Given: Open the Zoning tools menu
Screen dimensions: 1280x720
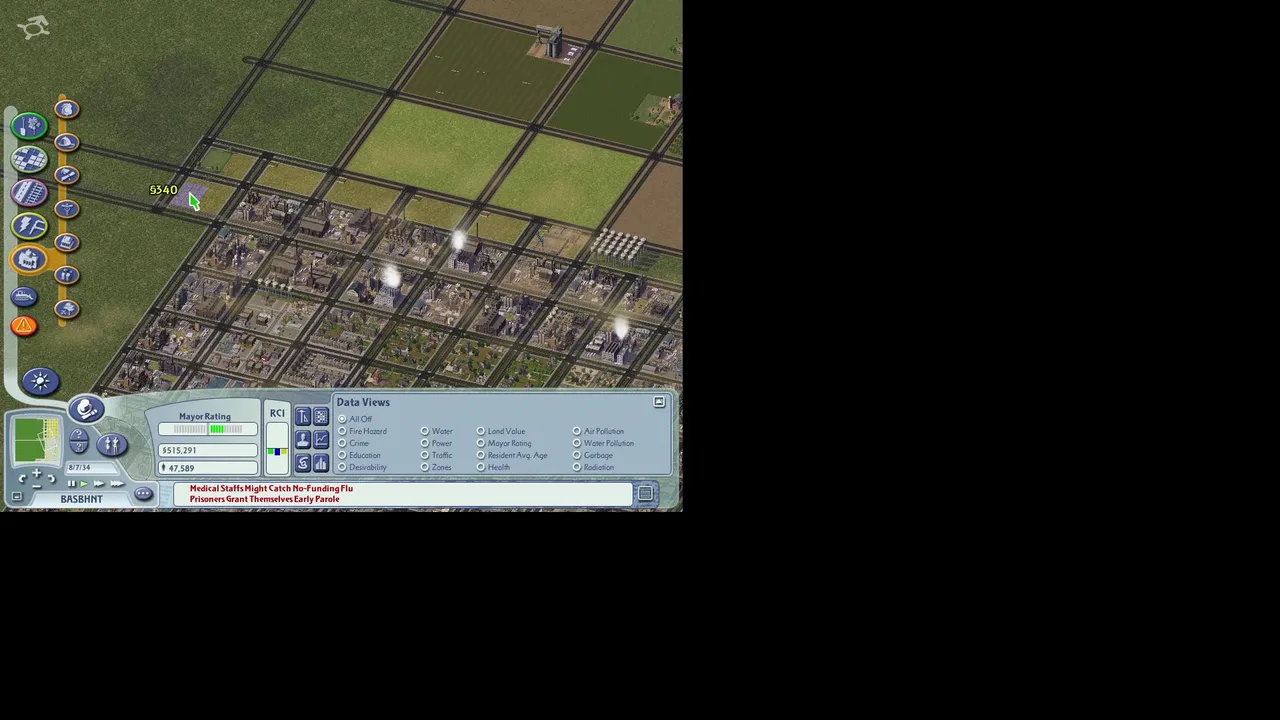Looking at the screenshot, I should tap(30, 159).
